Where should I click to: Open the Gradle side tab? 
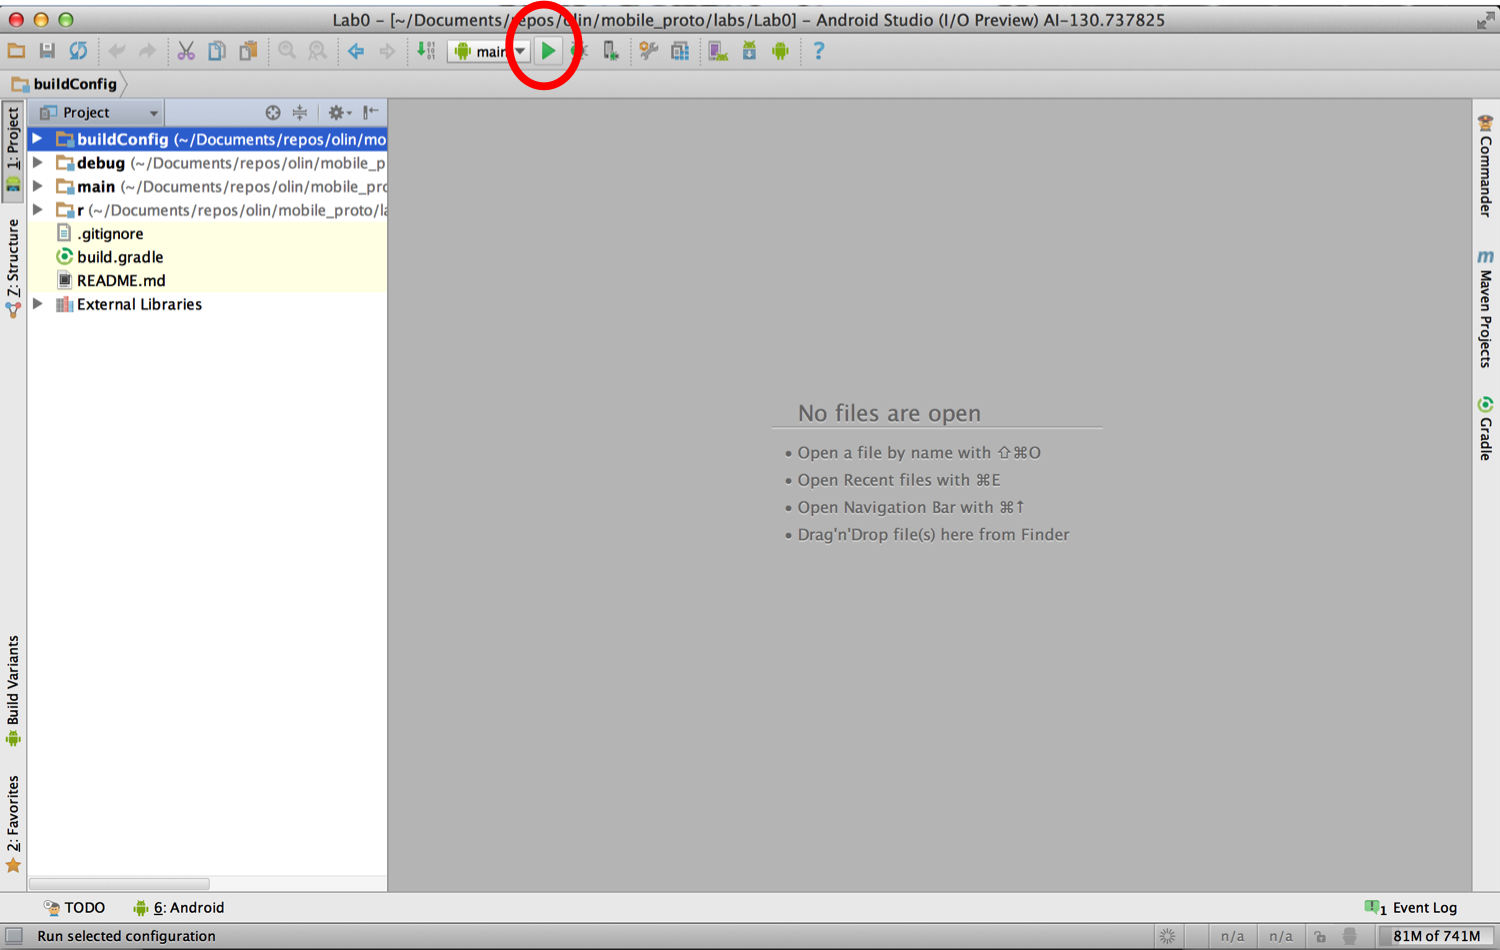tap(1485, 428)
